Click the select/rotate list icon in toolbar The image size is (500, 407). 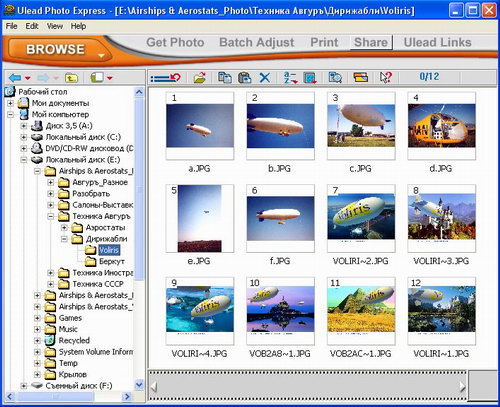[165, 78]
